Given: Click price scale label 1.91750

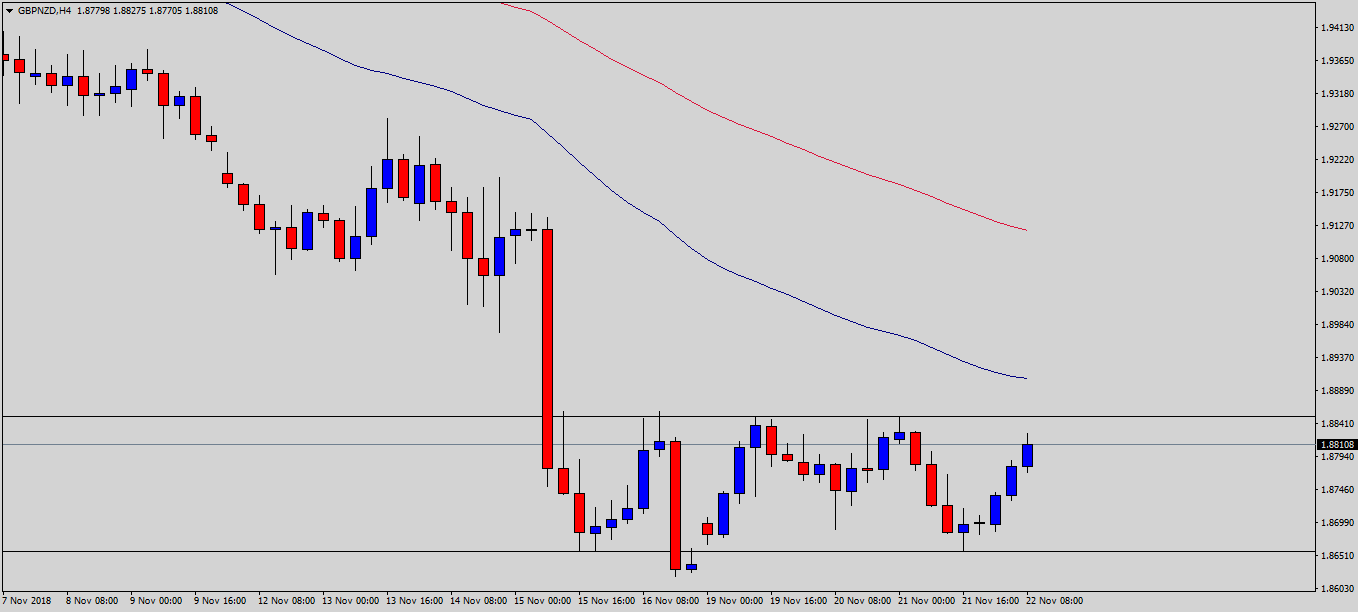Looking at the screenshot, I should click(x=1337, y=193).
